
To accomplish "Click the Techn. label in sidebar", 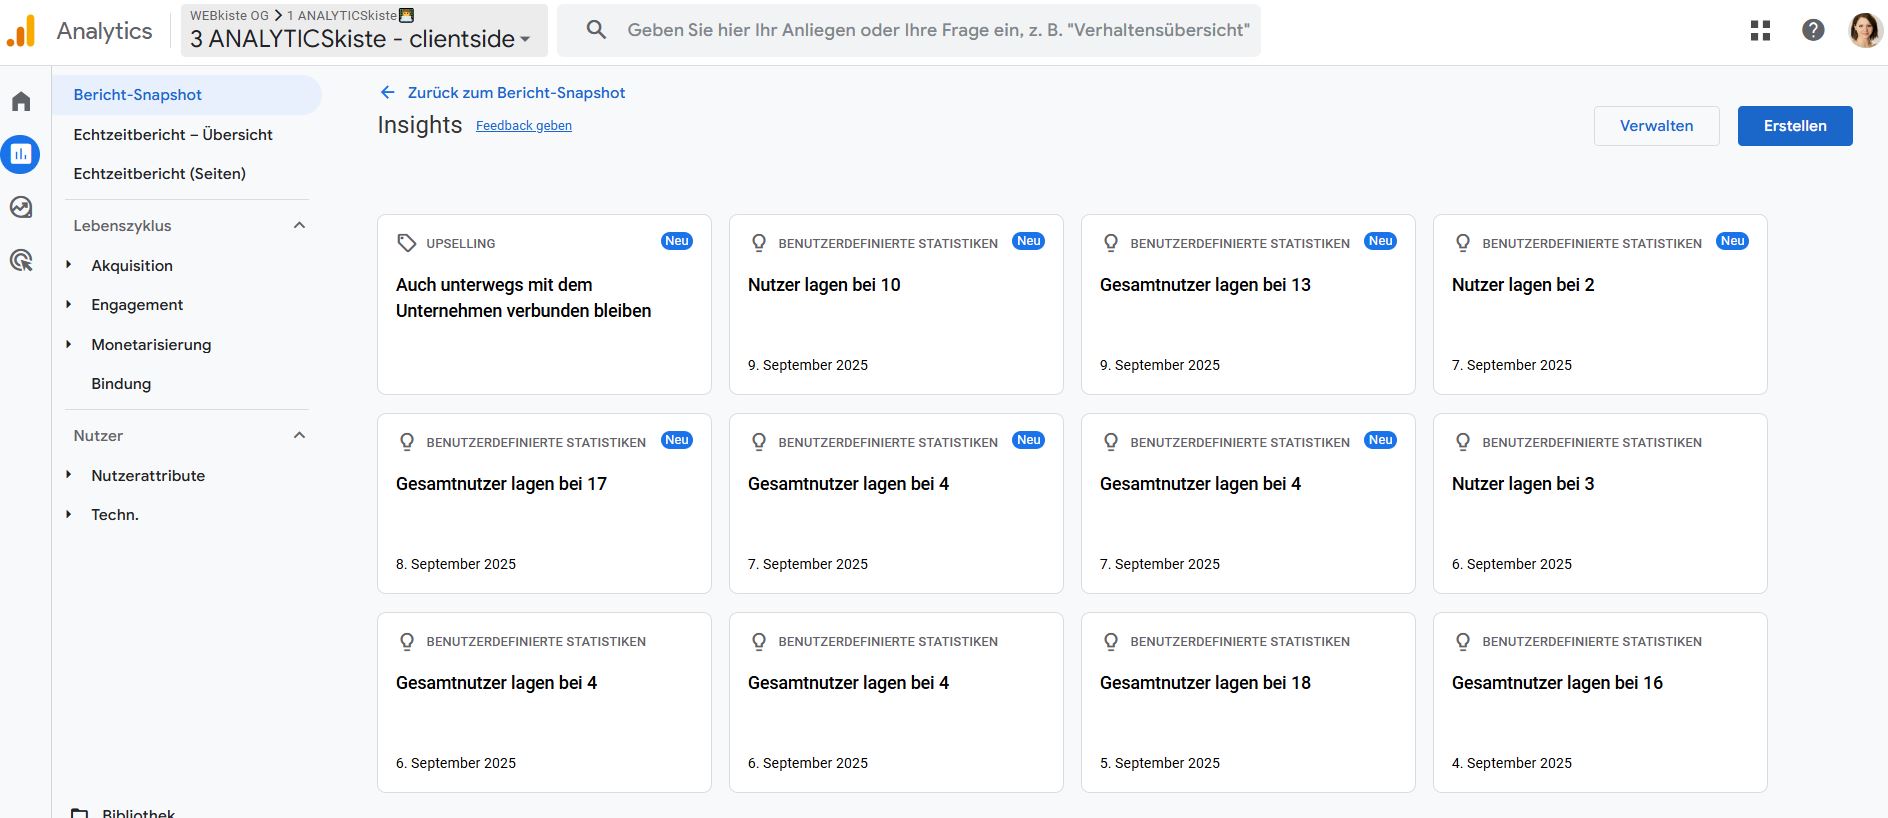I will (x=115, y=514).
